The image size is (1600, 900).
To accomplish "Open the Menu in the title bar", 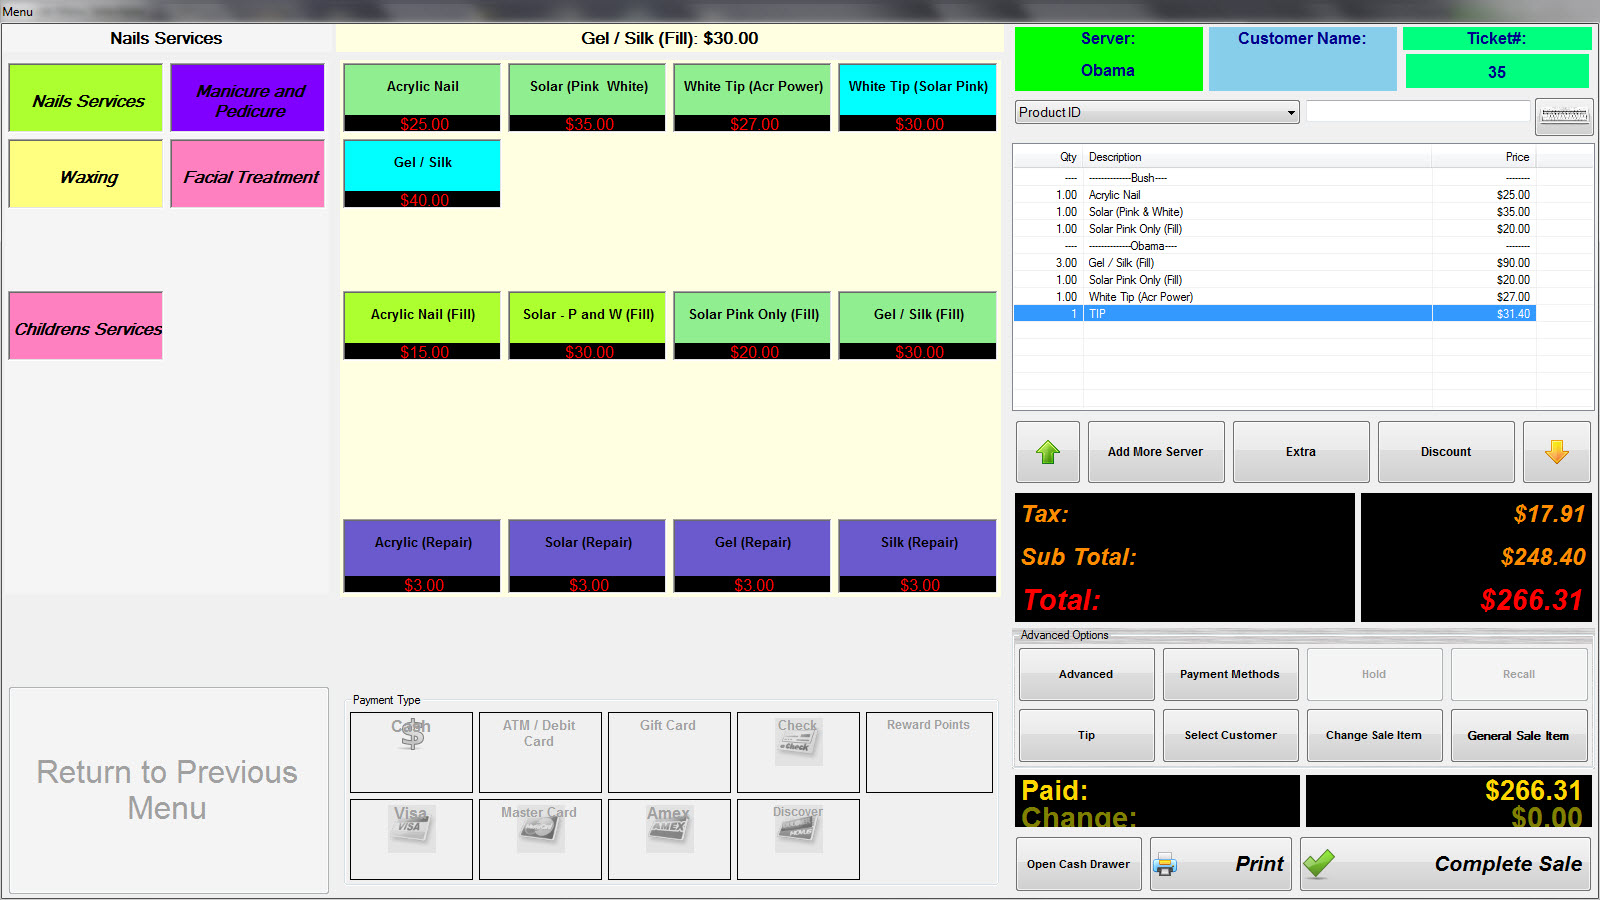I will pos(18,12).
